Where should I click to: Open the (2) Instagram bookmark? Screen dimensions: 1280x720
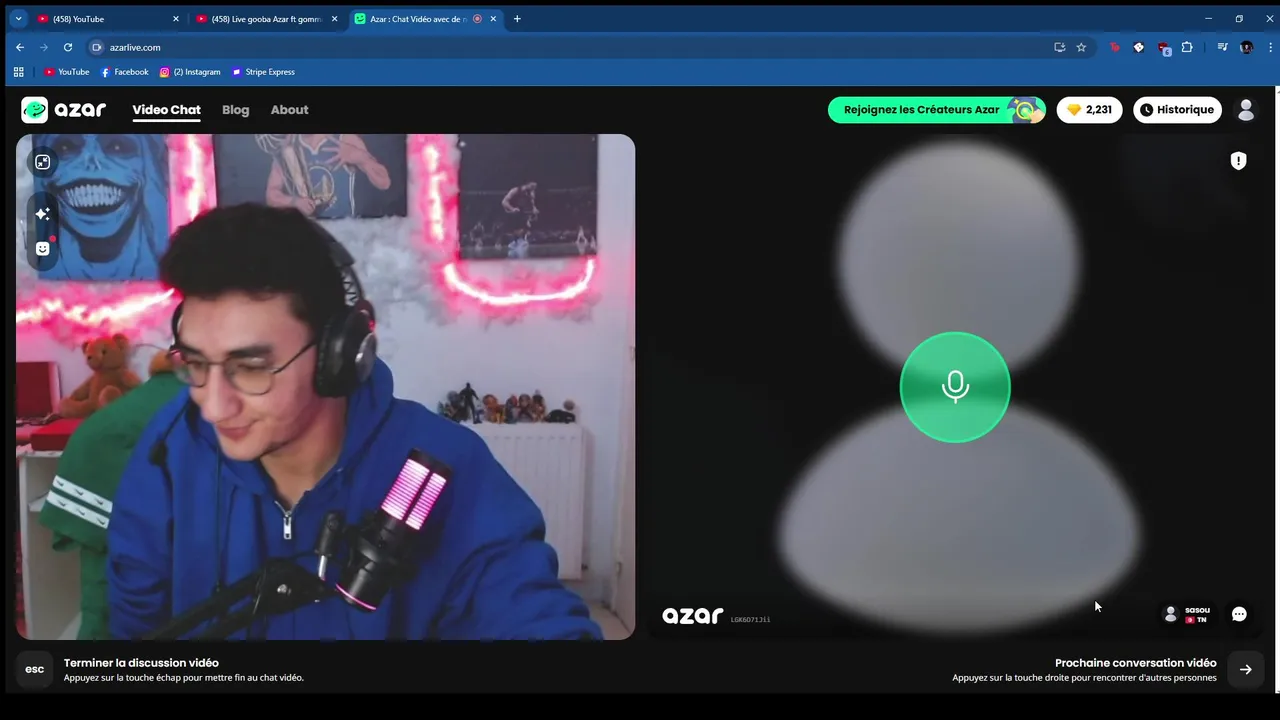click(x=190, y=72)
